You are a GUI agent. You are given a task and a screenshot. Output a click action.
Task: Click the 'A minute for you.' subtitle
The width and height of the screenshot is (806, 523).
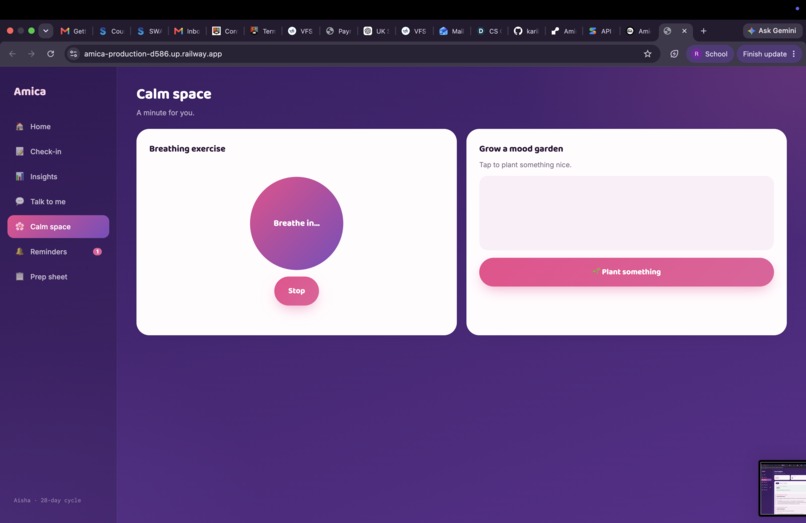tap(166, 113)
